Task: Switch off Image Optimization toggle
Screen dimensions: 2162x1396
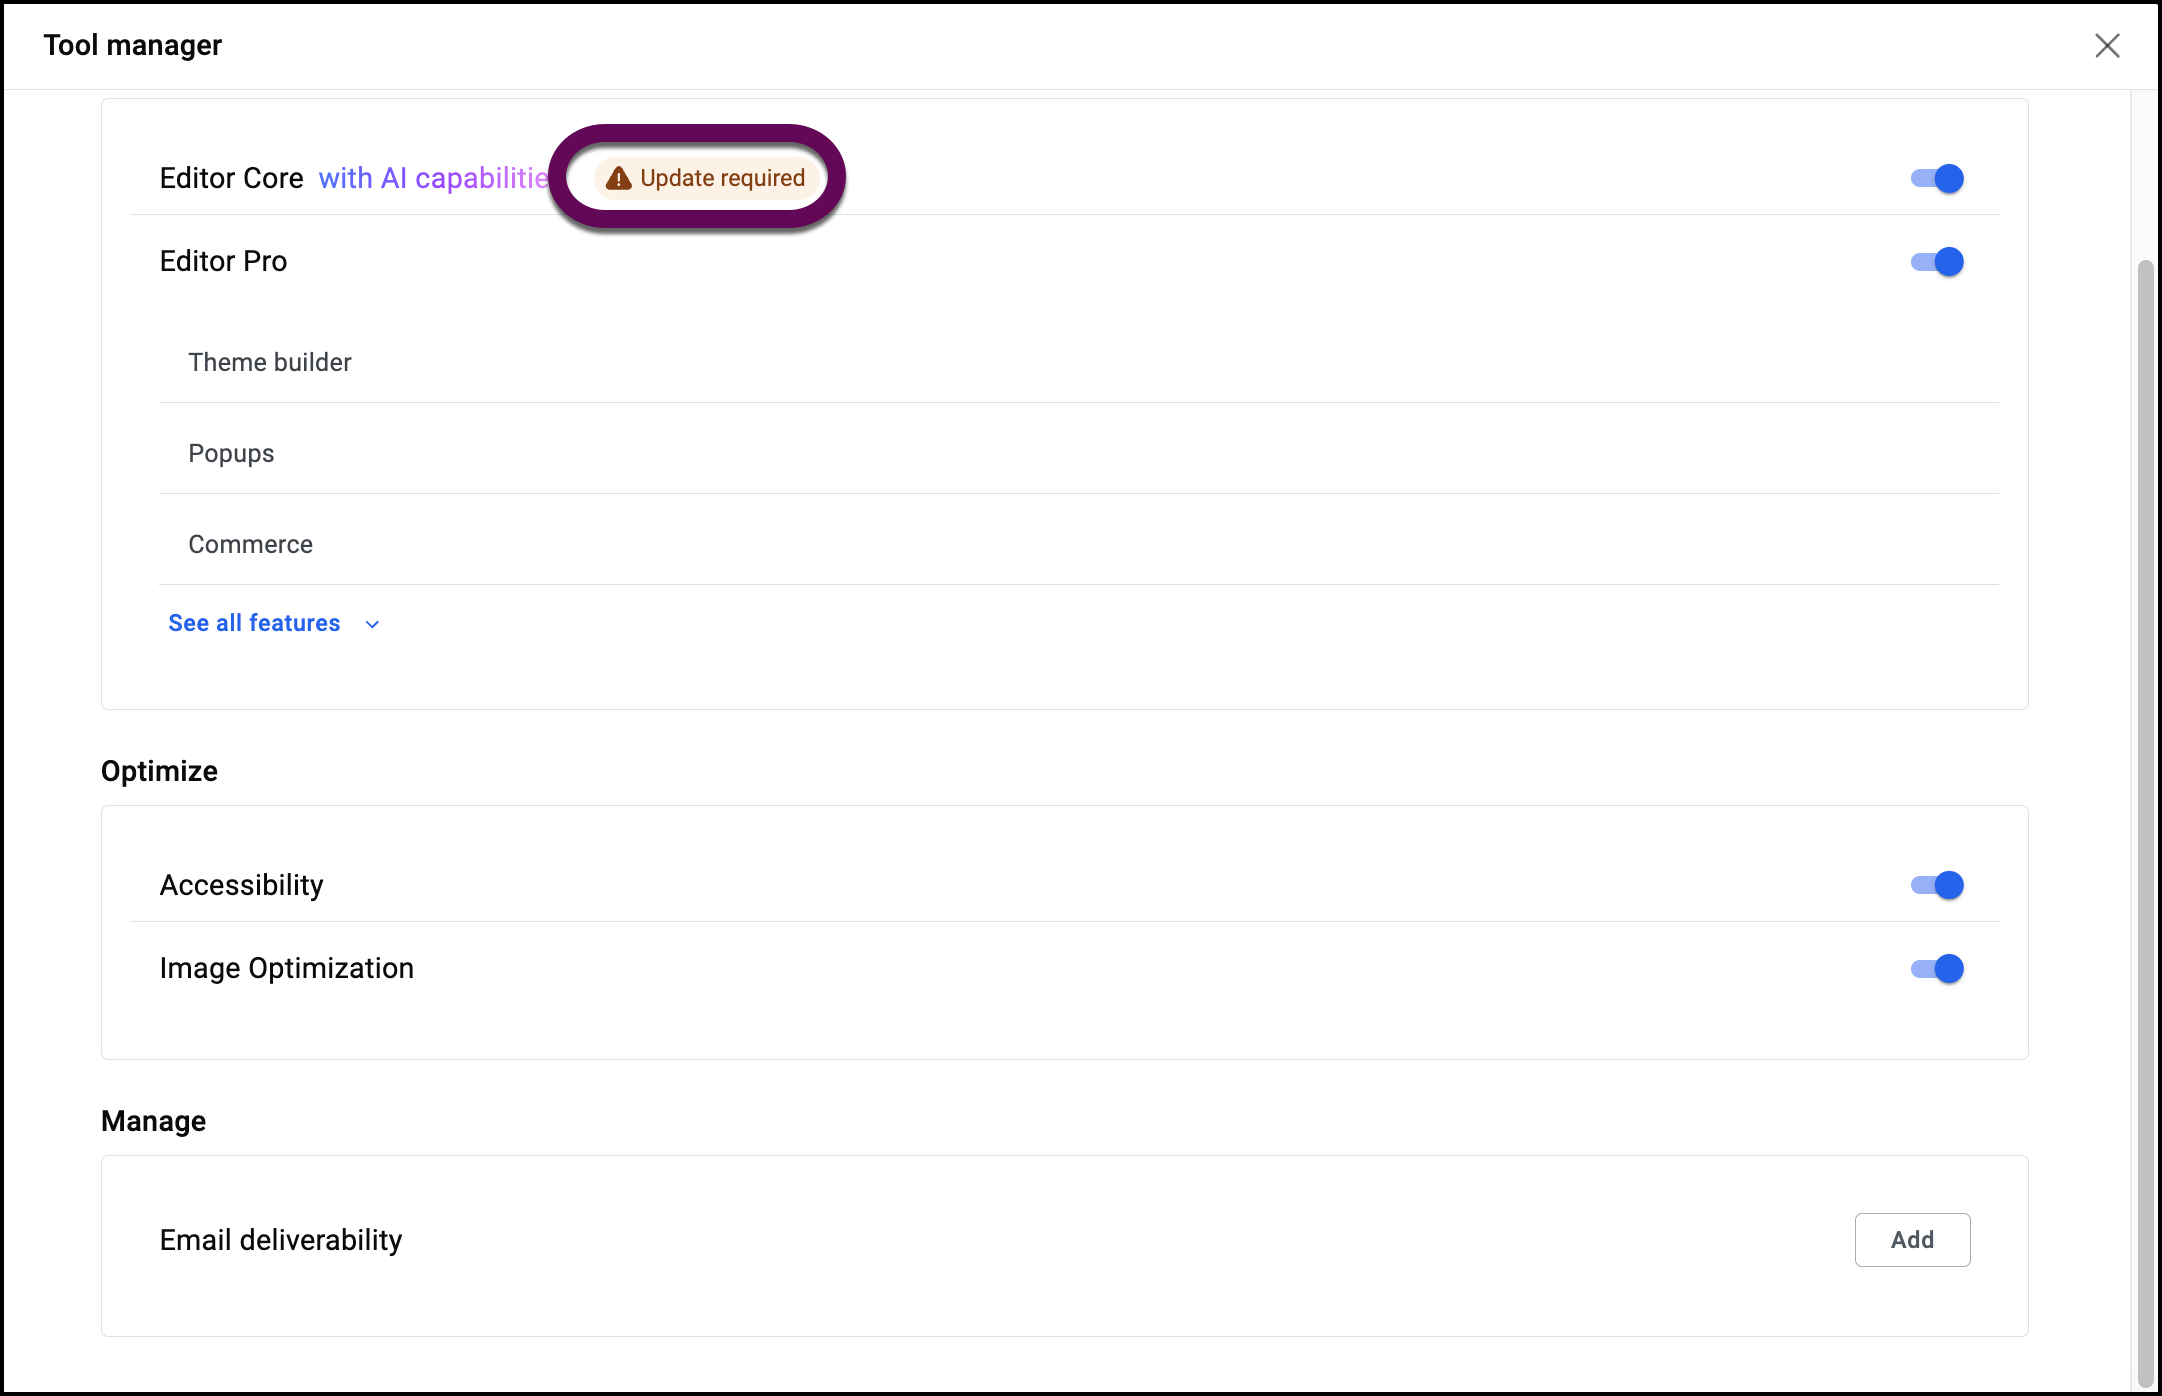Action: [1937, 968]
